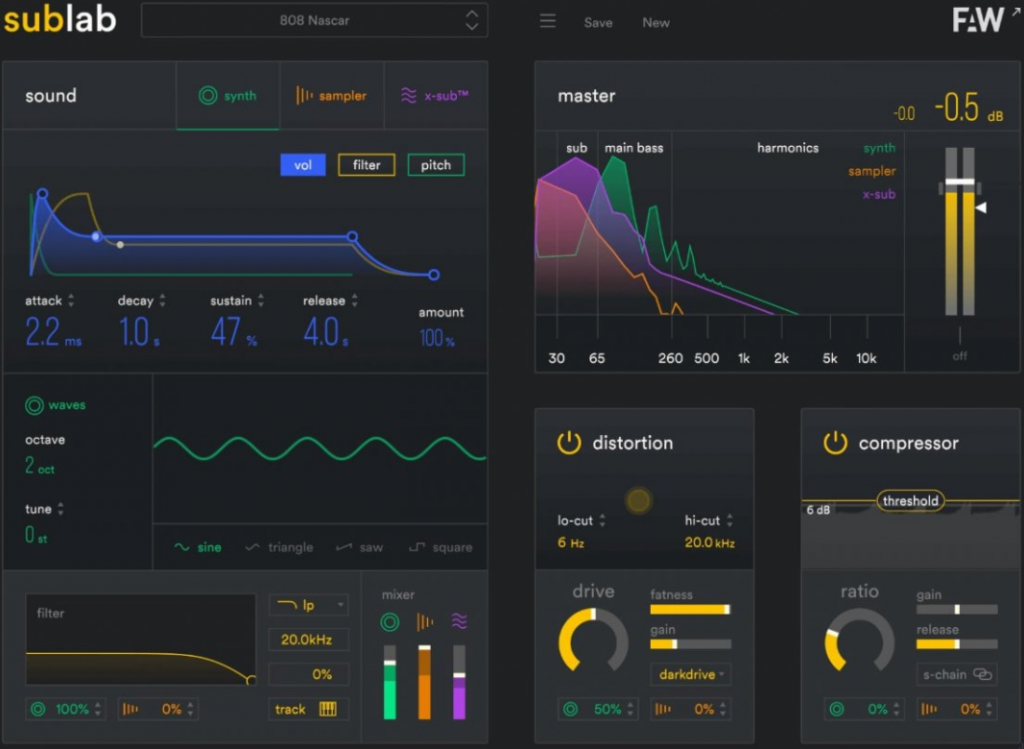The image size is (1024, 749).
Task: Toggle the filter keyboard track icon
Action: (x=328, y=709)
